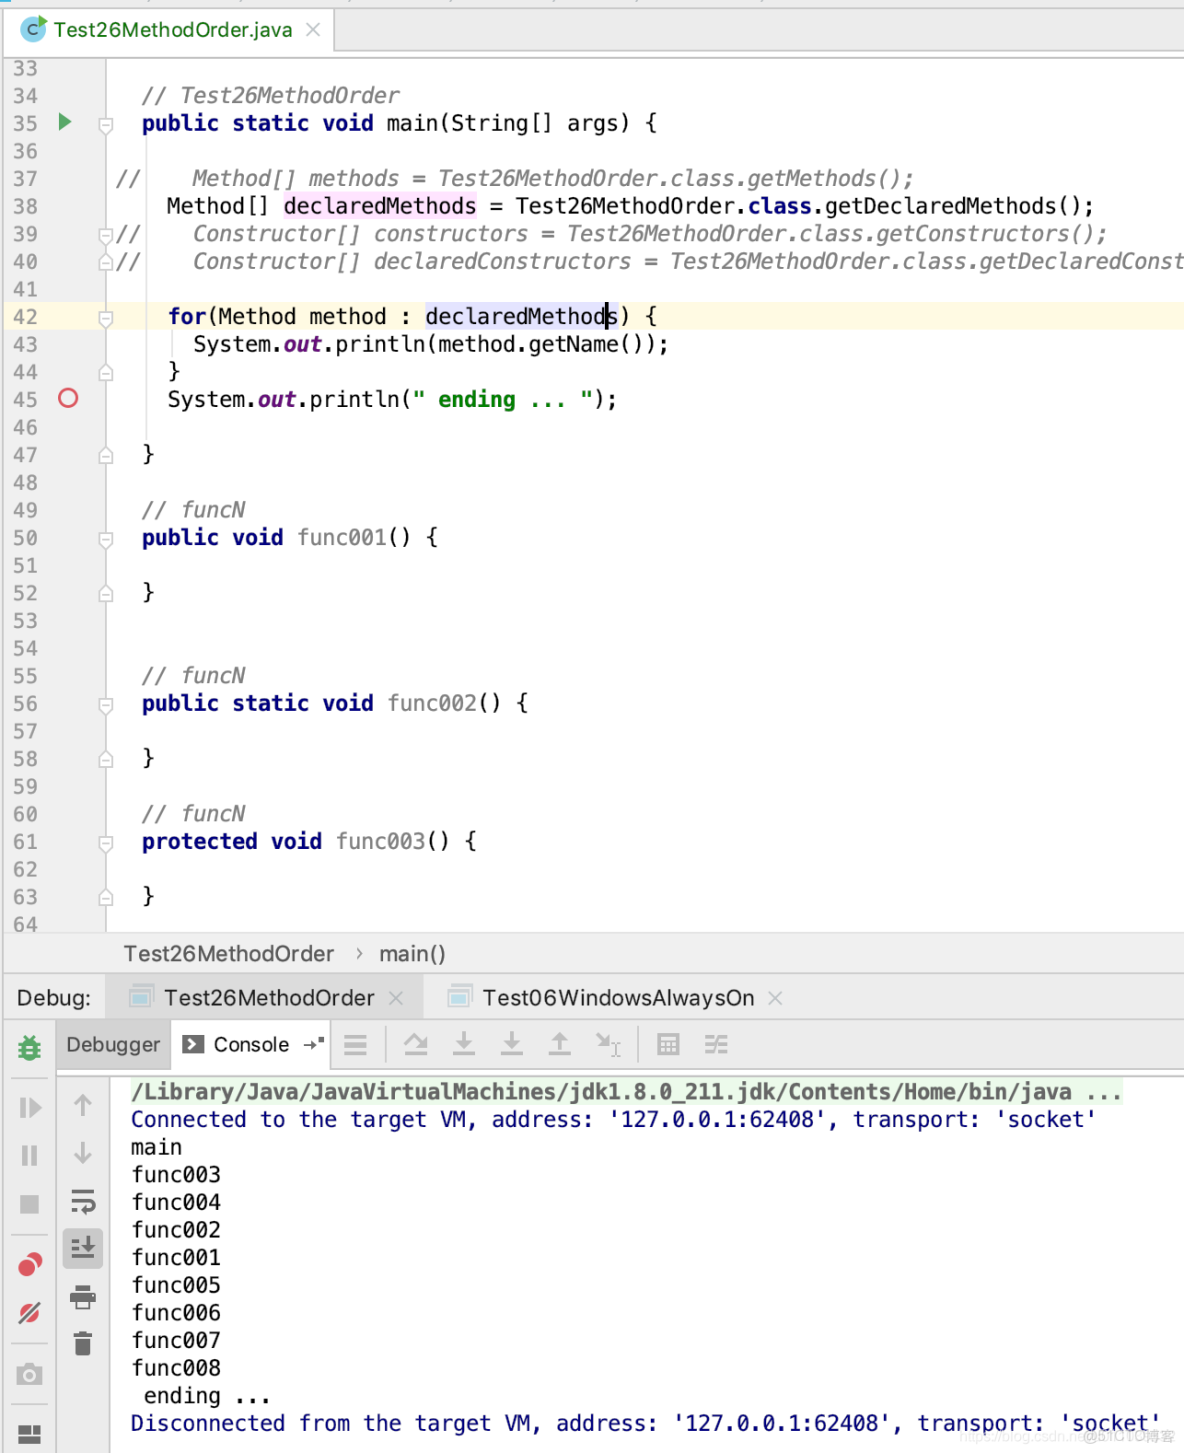Collapse the main method with its fold marker

point(106,126)
